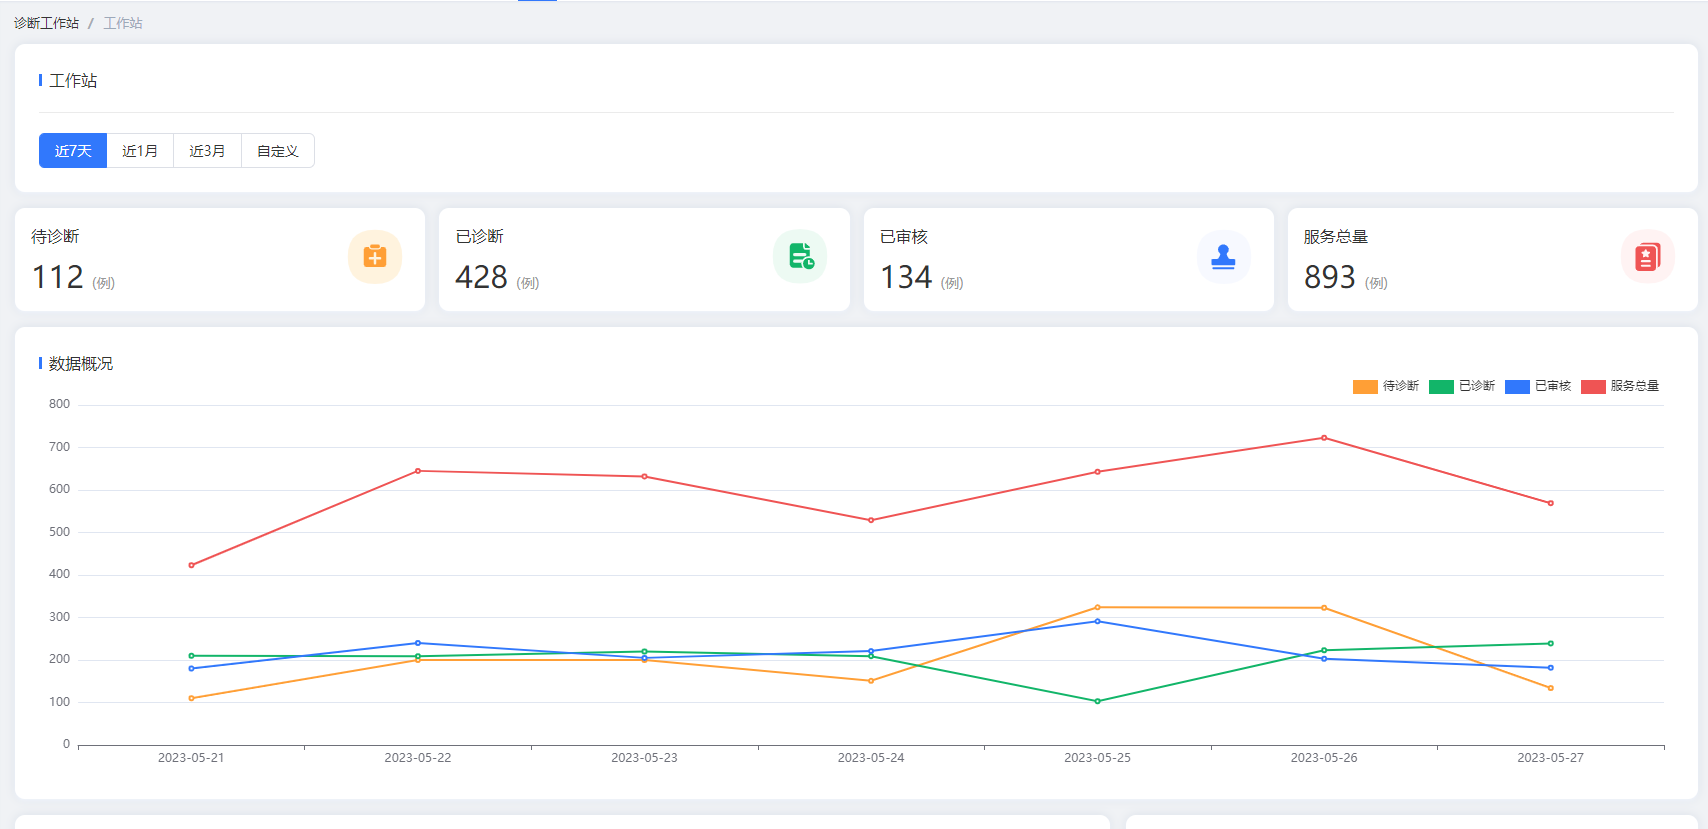The height and width of the screenshot is (829, 1708).
Task: Click the blue 已审核 stamp icon
Action: (x=1224, y=257)
